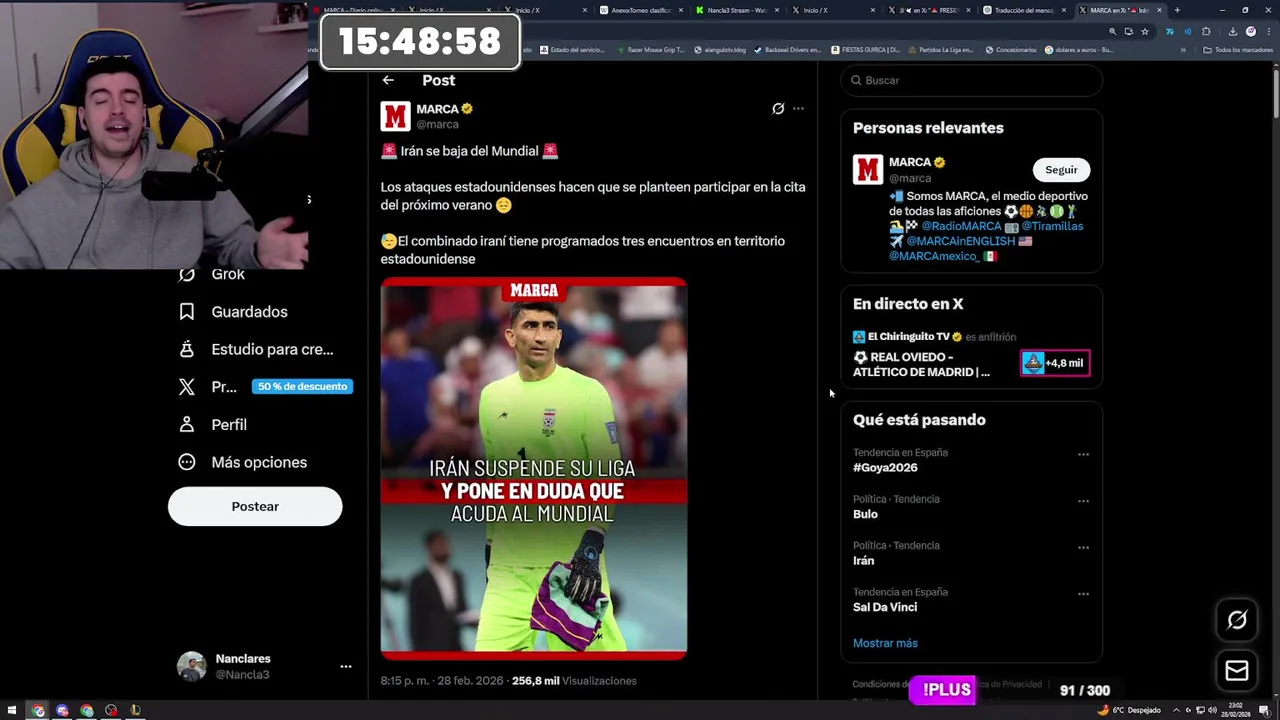Open Nanclares account switcher dots
The width and height of the screenshot is (1280, 720).
point(345,666)
